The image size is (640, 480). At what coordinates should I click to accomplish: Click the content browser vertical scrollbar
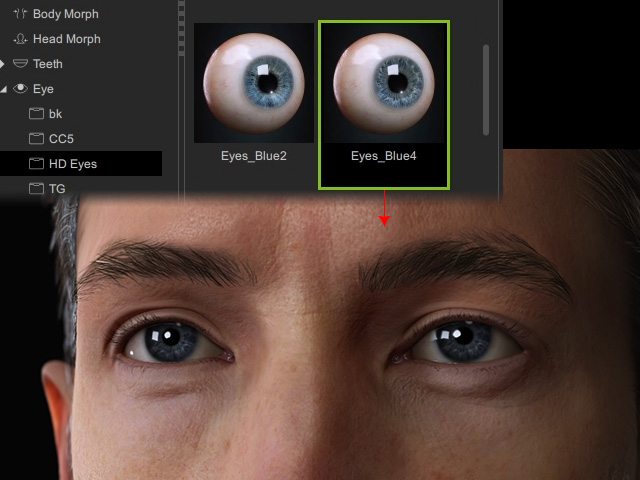[x=486, y=90]
